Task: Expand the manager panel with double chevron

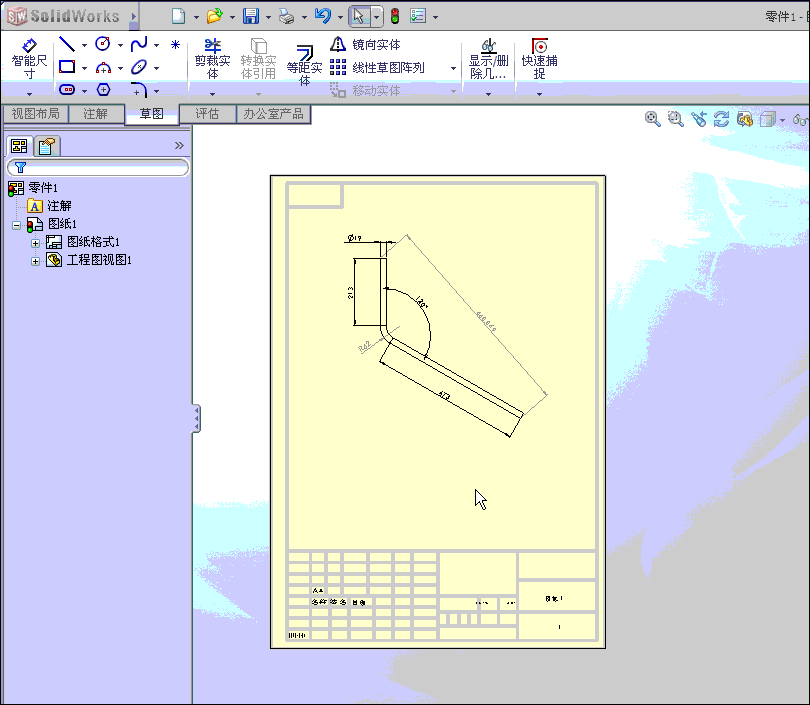Action: click(x=179, y=146)
